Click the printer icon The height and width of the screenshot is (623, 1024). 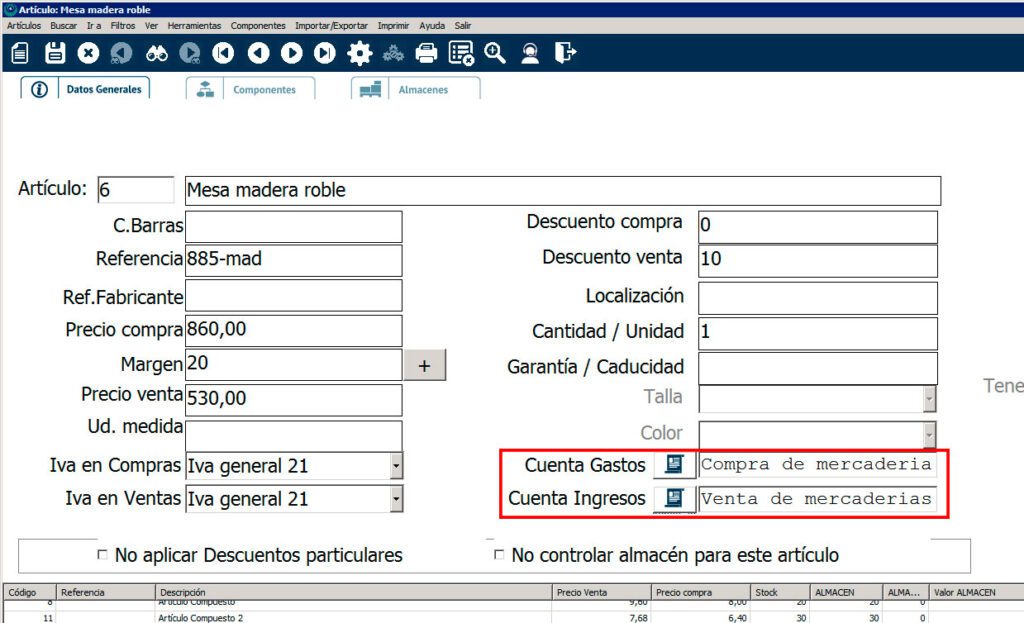click(427, 53)
